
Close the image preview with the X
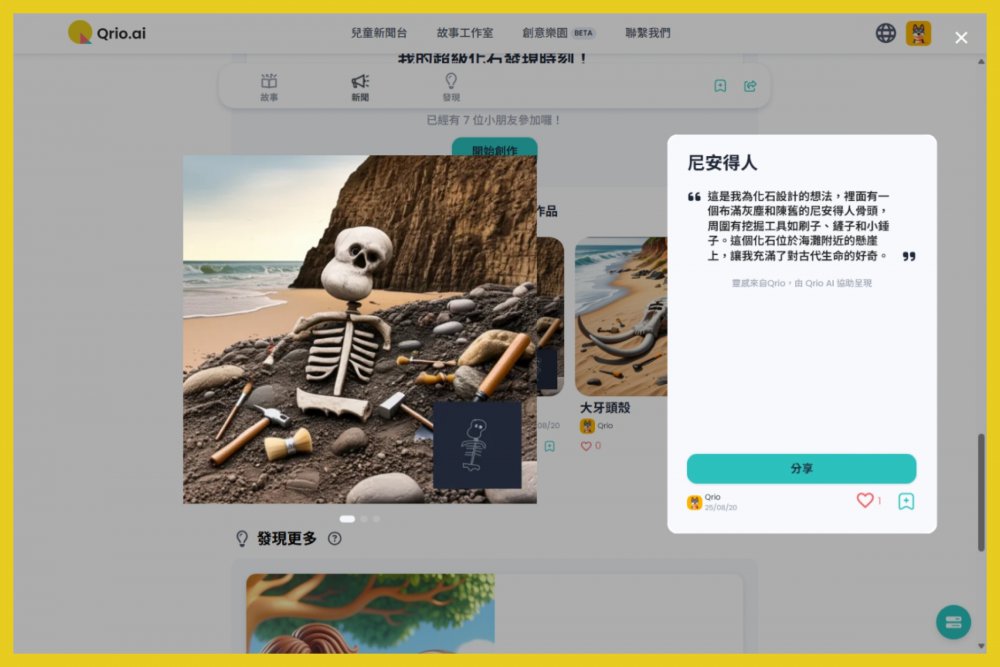(x=961, y=38)
